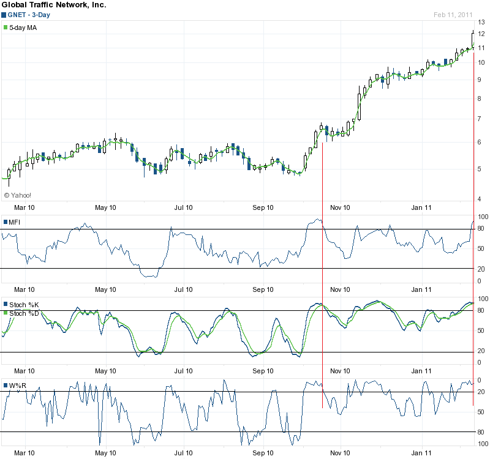The height and width of the screenshot is (459, 490).
Task: Click the Stochastic axis value '50'
Action: pos(481,331)
